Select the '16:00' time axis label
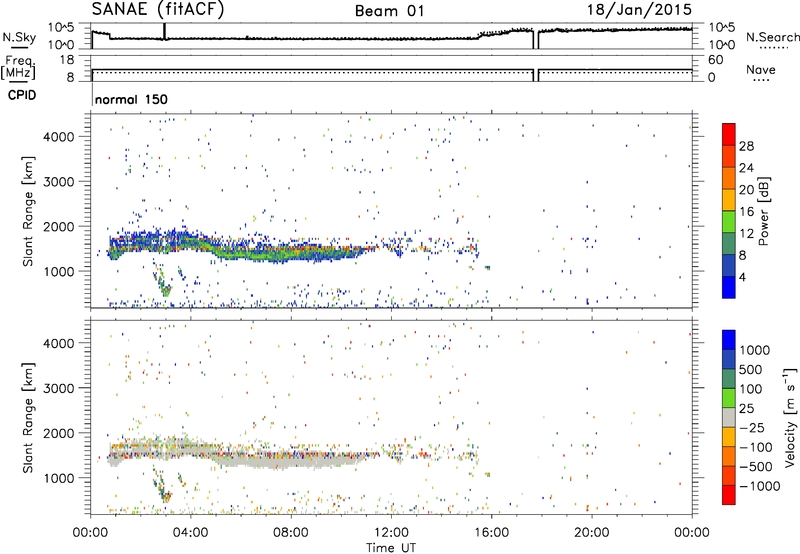The width and height of the screenshot is (800, 554). click(492, 533)
